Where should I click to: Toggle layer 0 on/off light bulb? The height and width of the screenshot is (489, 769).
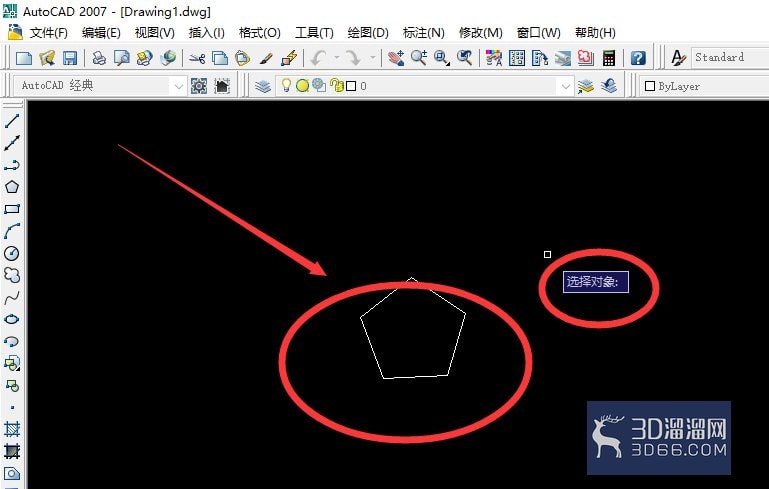[x=286, y=86]
